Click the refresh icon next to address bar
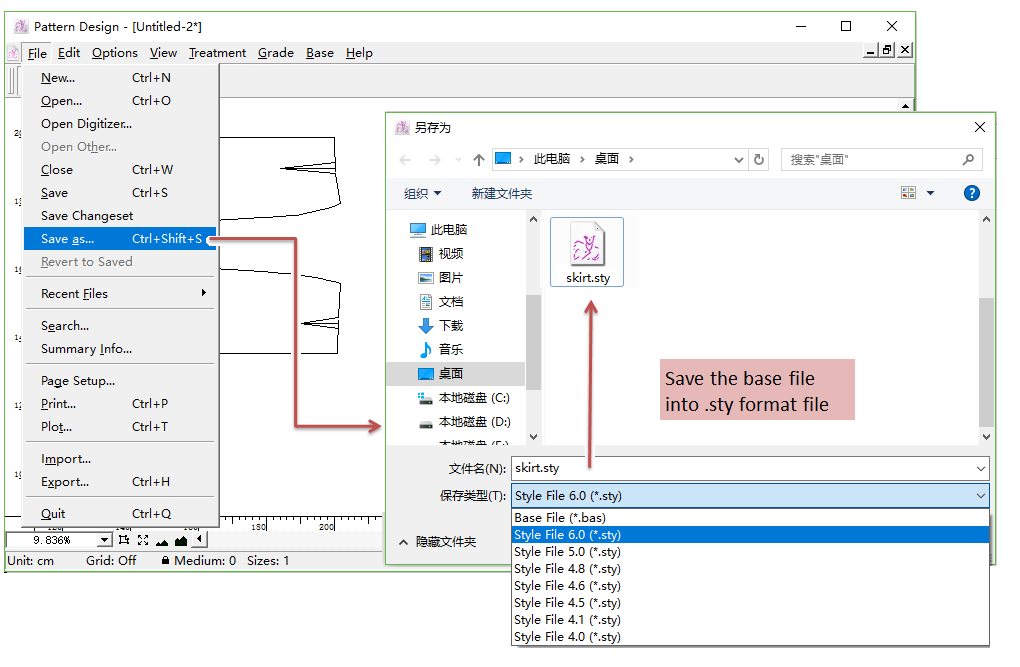The image size is (1020, 667). point(759,159)
